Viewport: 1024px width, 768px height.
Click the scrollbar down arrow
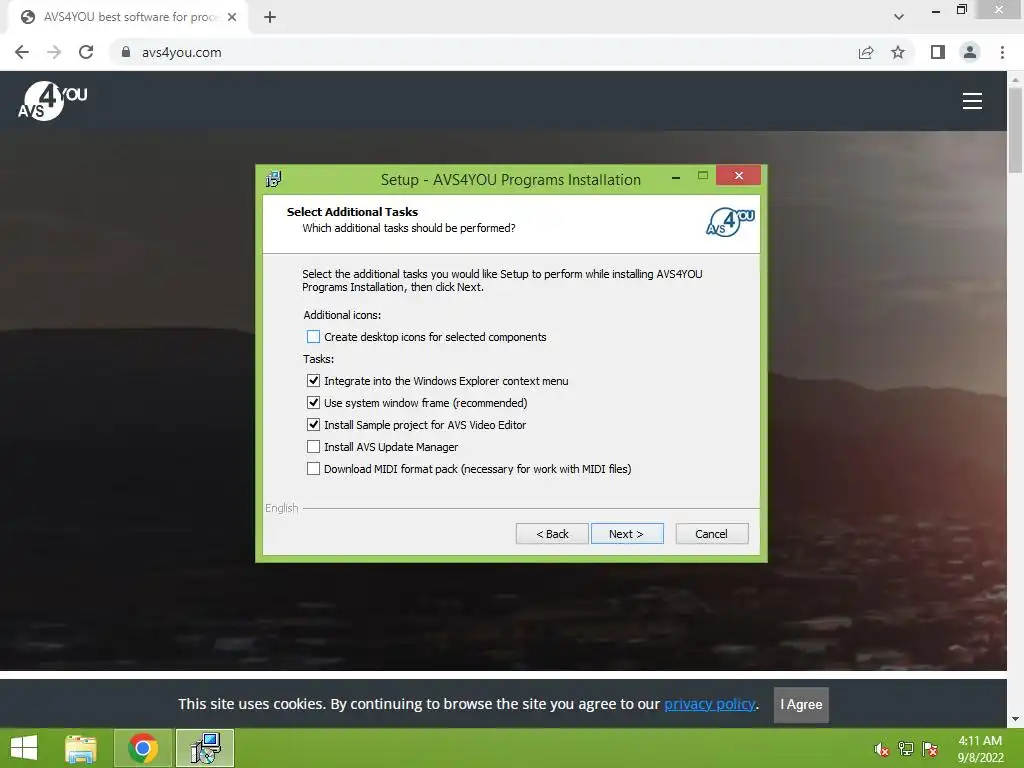click(x=1015, y=719)
